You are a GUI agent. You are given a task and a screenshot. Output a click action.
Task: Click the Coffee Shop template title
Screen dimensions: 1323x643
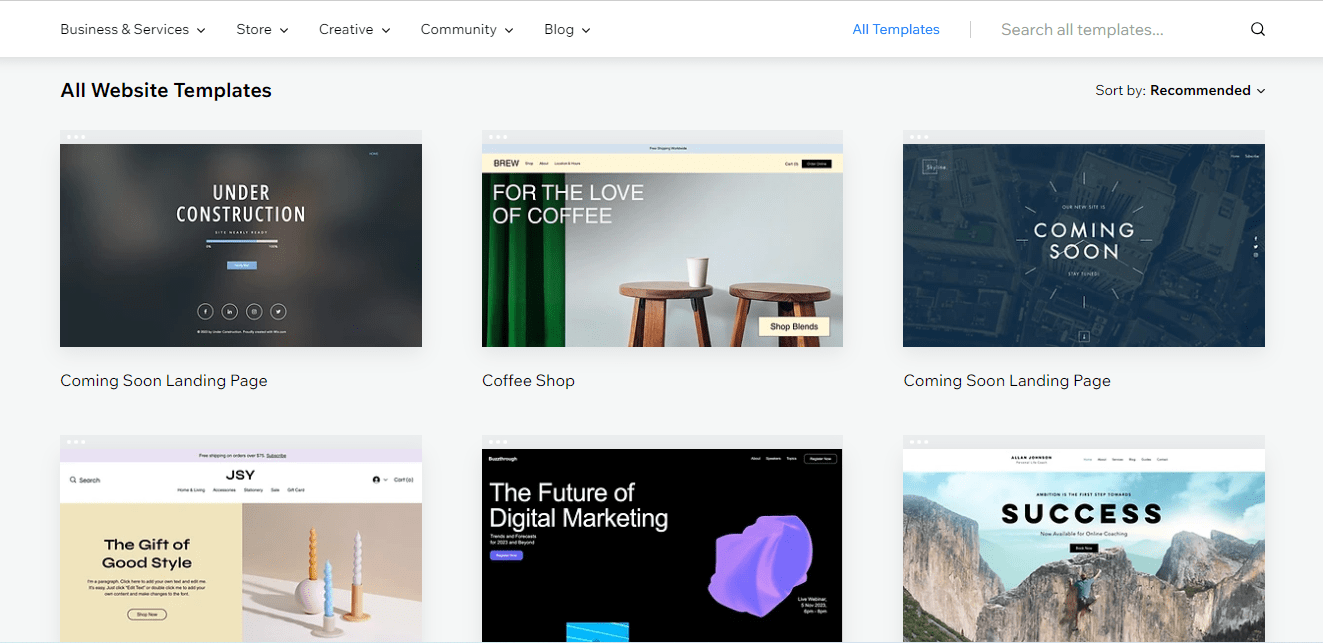tap(528, 380)
